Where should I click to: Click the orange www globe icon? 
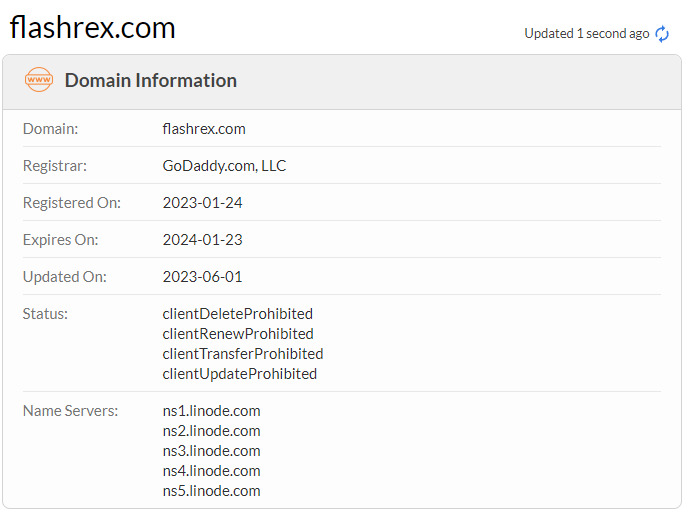pyautogui.click(x=39, y=80)
